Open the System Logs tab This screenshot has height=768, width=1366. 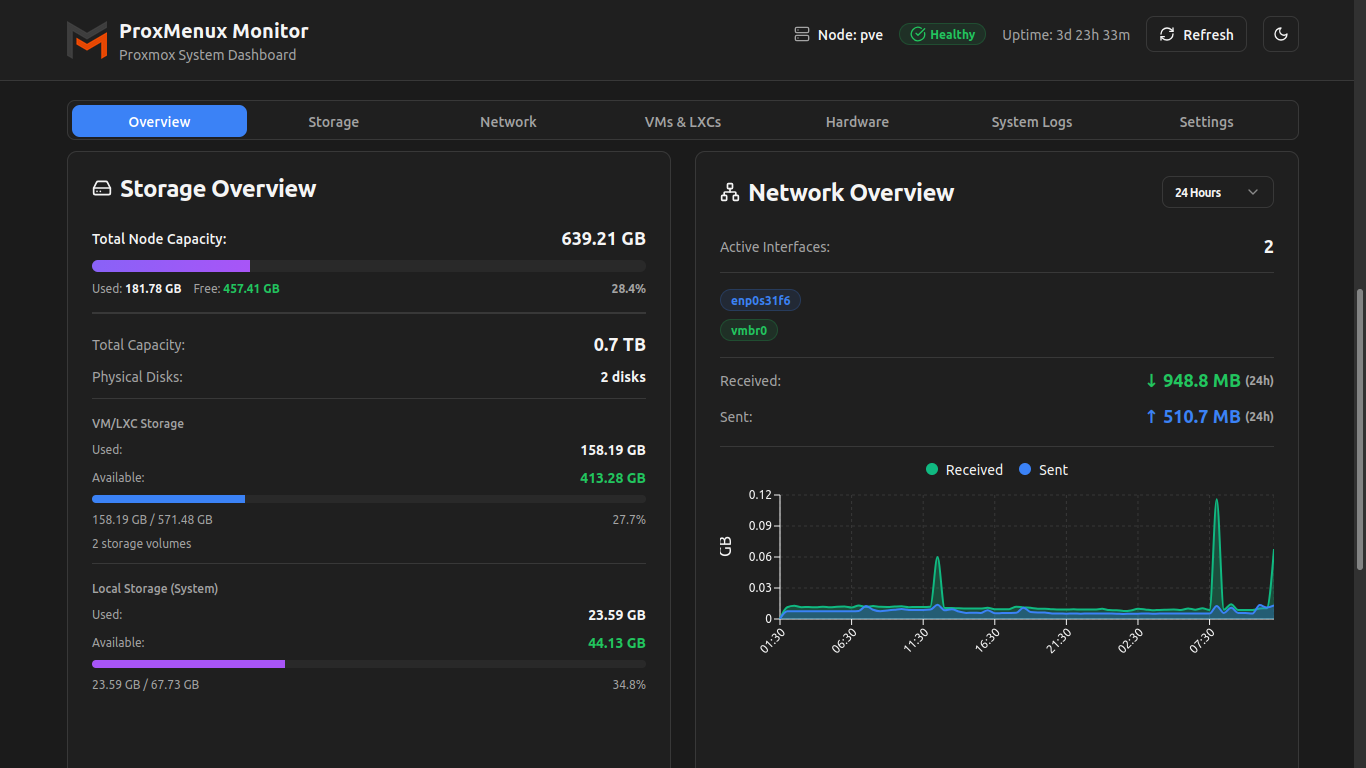[x=1031, y=122]
